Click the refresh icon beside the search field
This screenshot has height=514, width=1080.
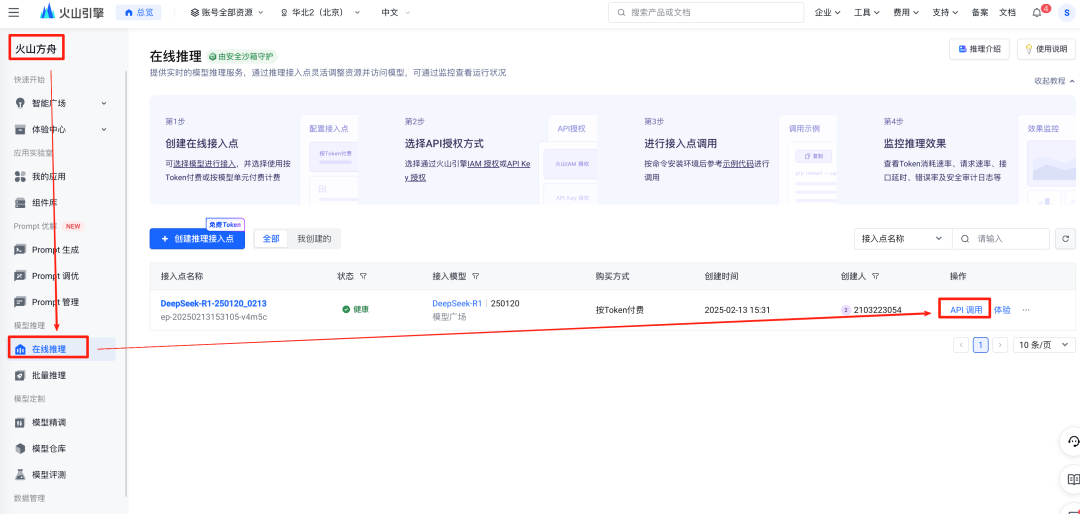(1066, 238)
